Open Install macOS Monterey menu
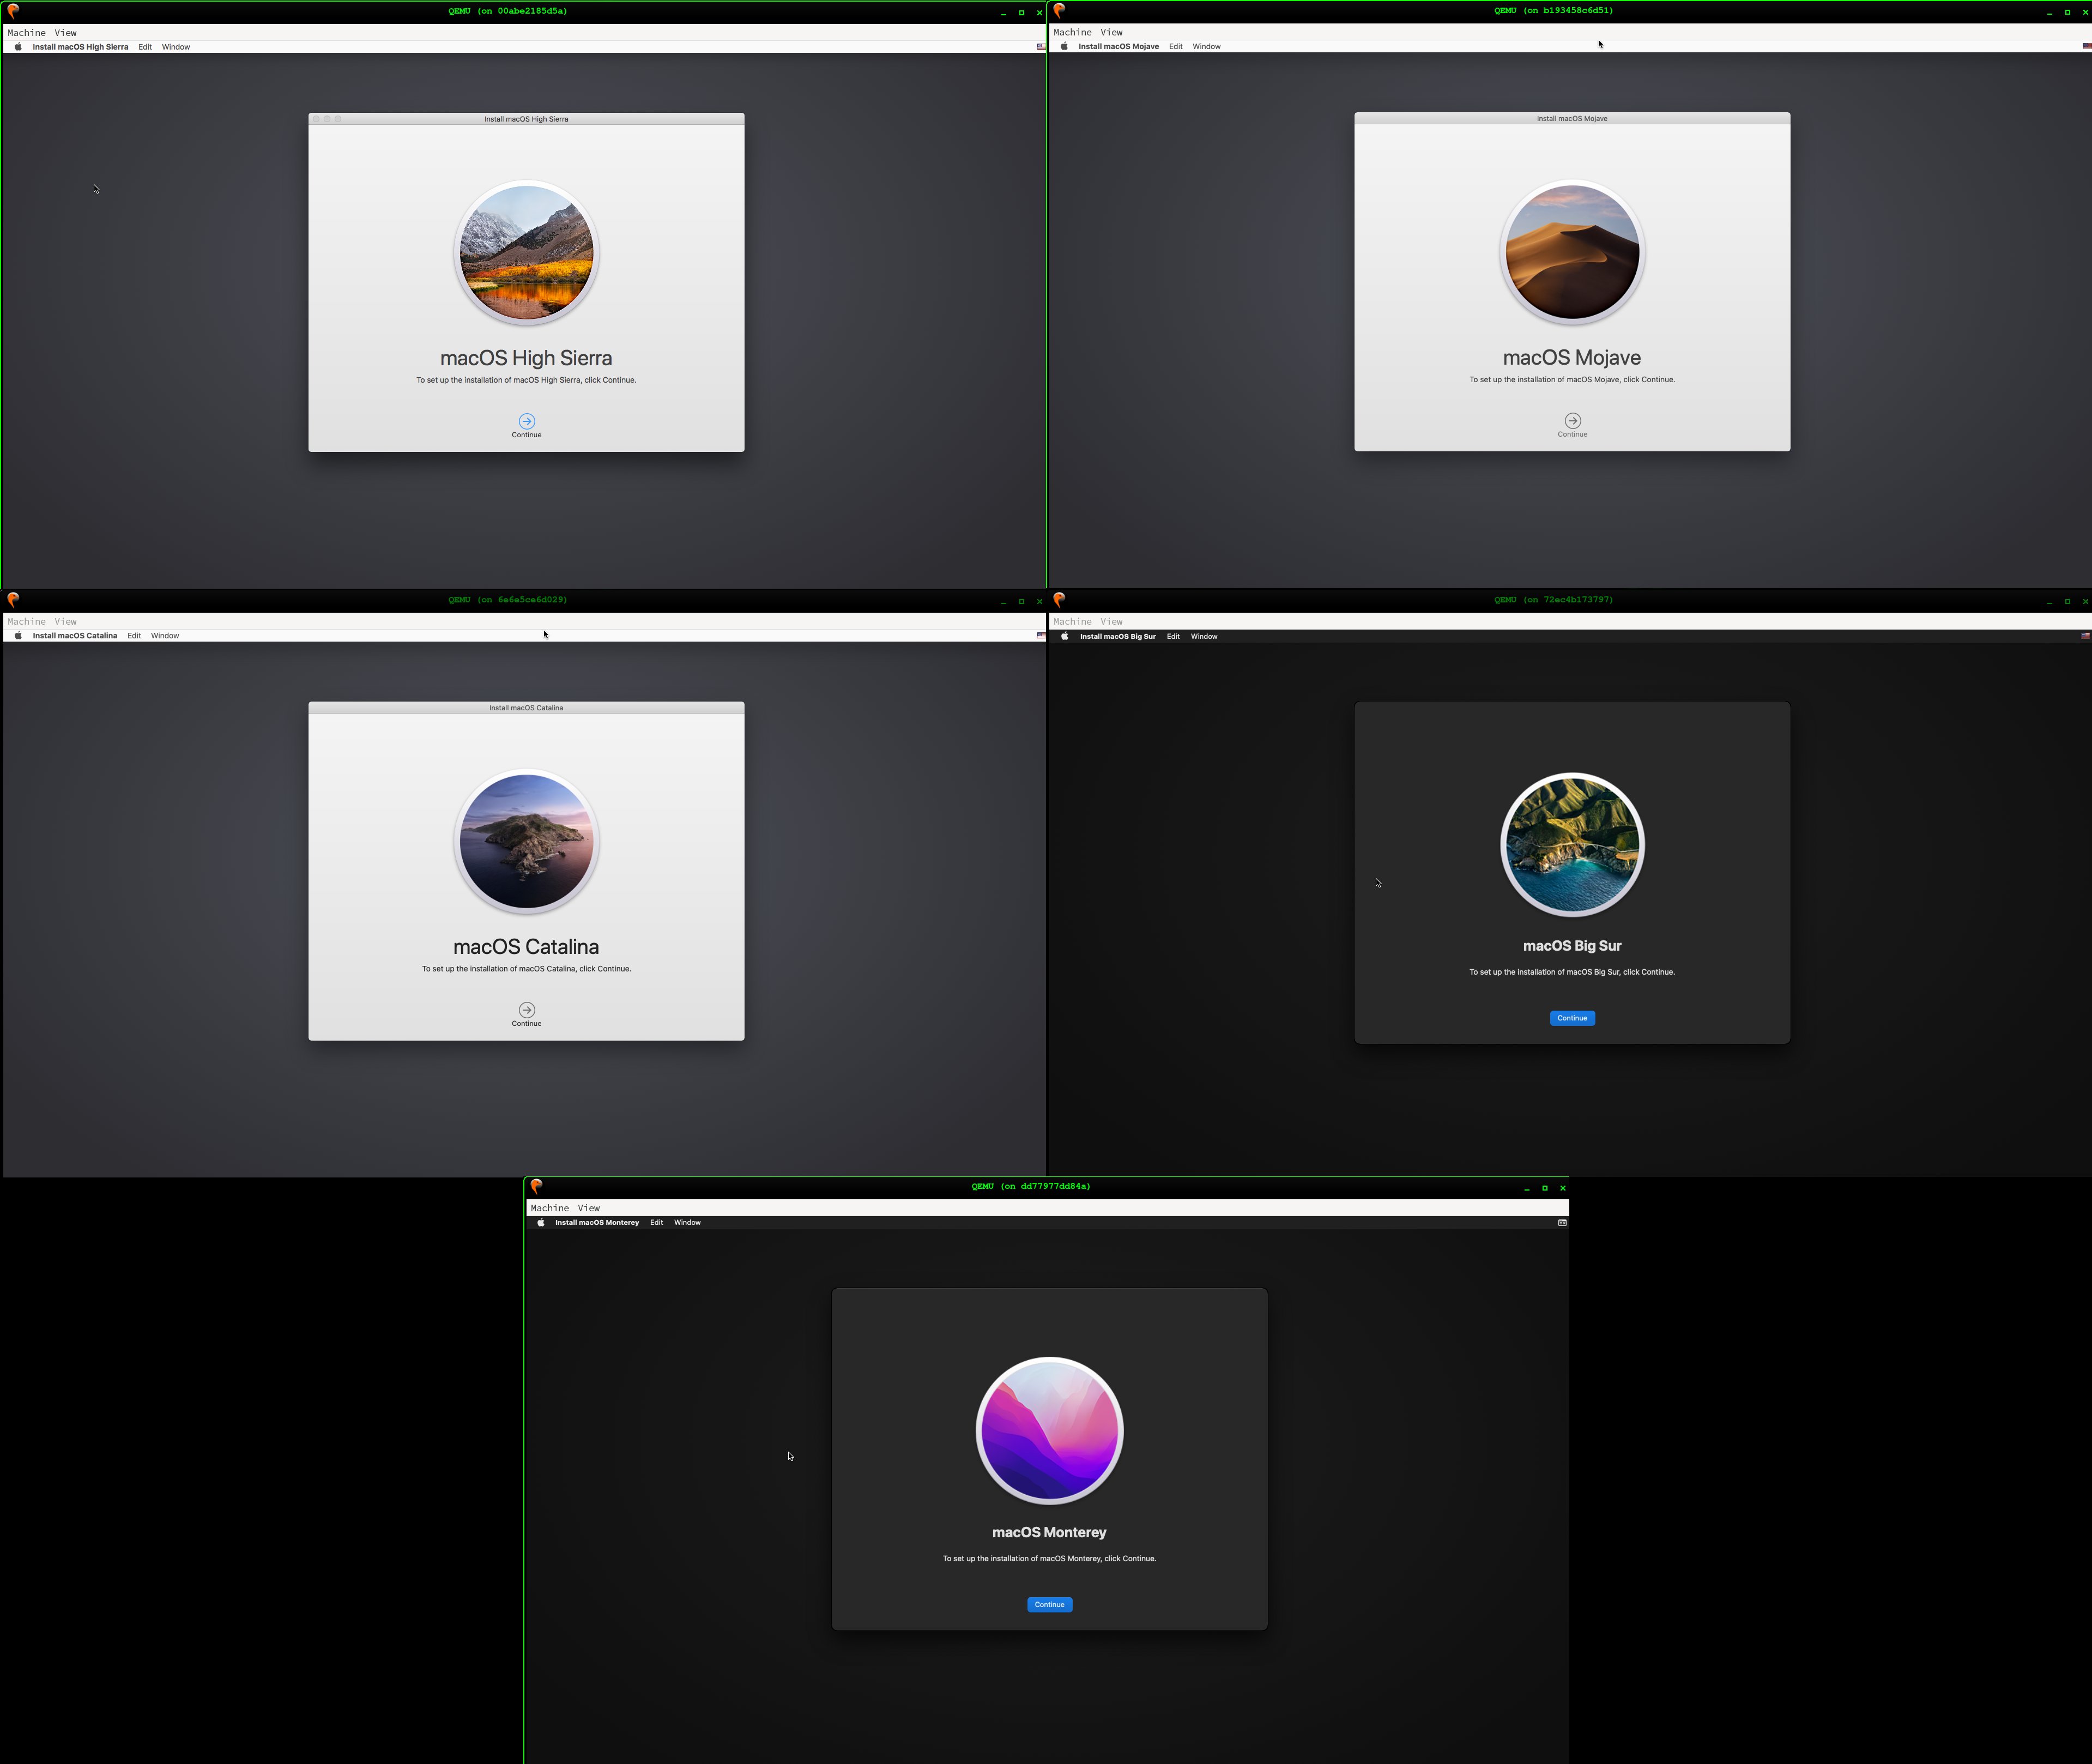This screenshot has height=1764, width=2092. click(x=597, y=1223)
